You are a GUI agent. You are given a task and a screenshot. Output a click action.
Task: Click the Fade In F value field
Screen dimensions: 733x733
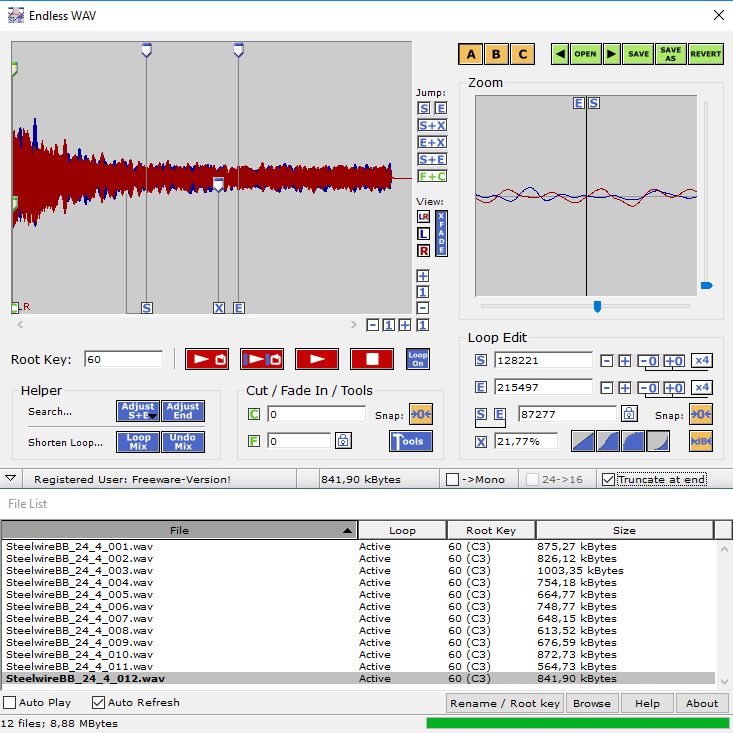[299, 441]
